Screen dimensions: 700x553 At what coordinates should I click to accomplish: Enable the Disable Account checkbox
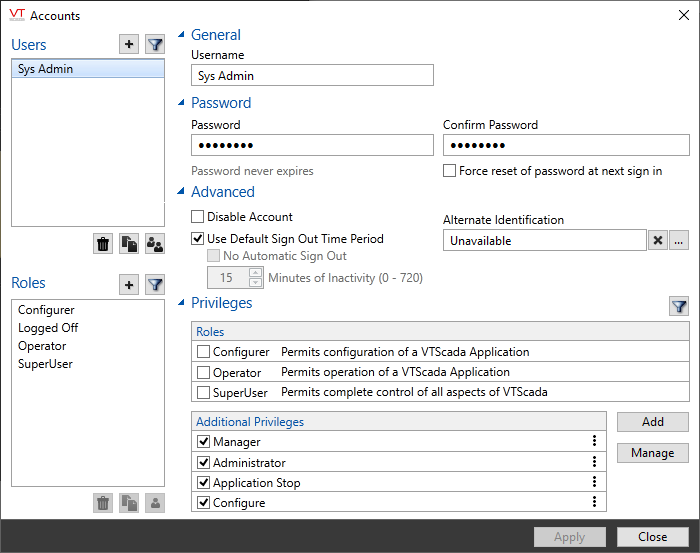(198, 217)
